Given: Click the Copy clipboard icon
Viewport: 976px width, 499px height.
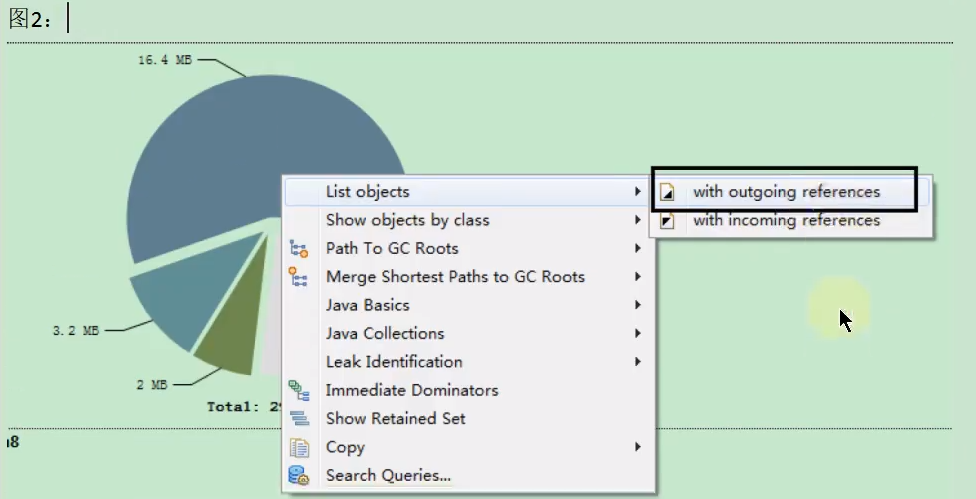Looking at the screenshot, I should 299,447.
